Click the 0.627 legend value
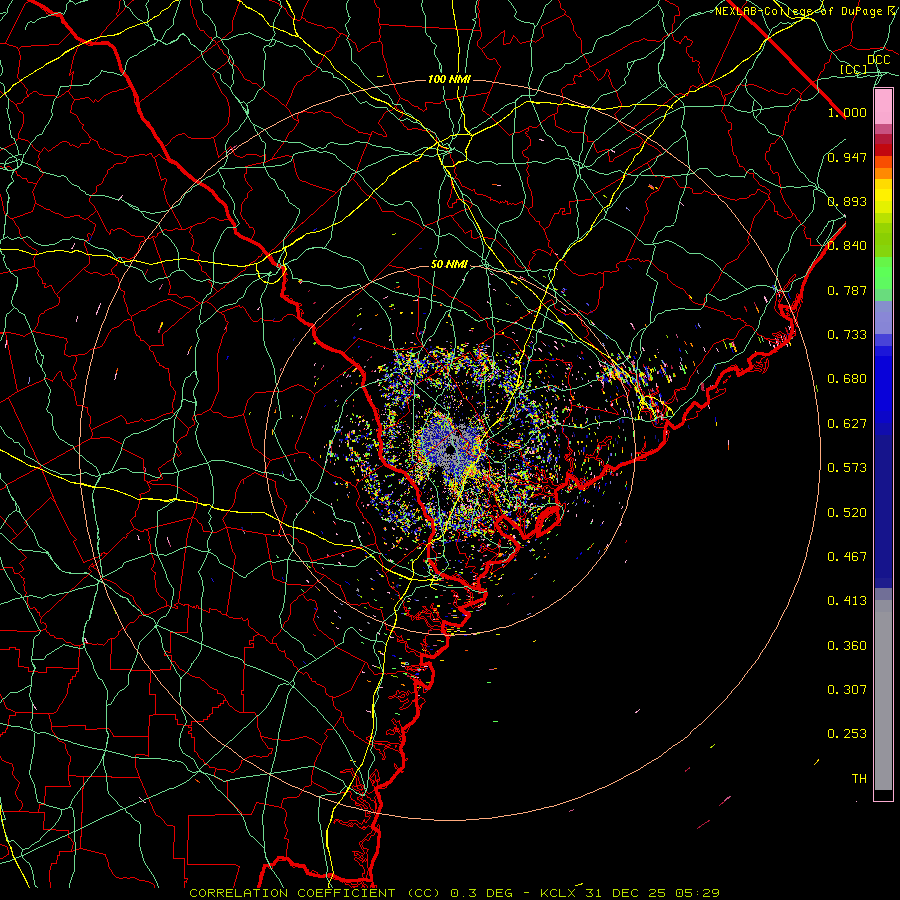This screenshot has width=900, height=900. 847,424
